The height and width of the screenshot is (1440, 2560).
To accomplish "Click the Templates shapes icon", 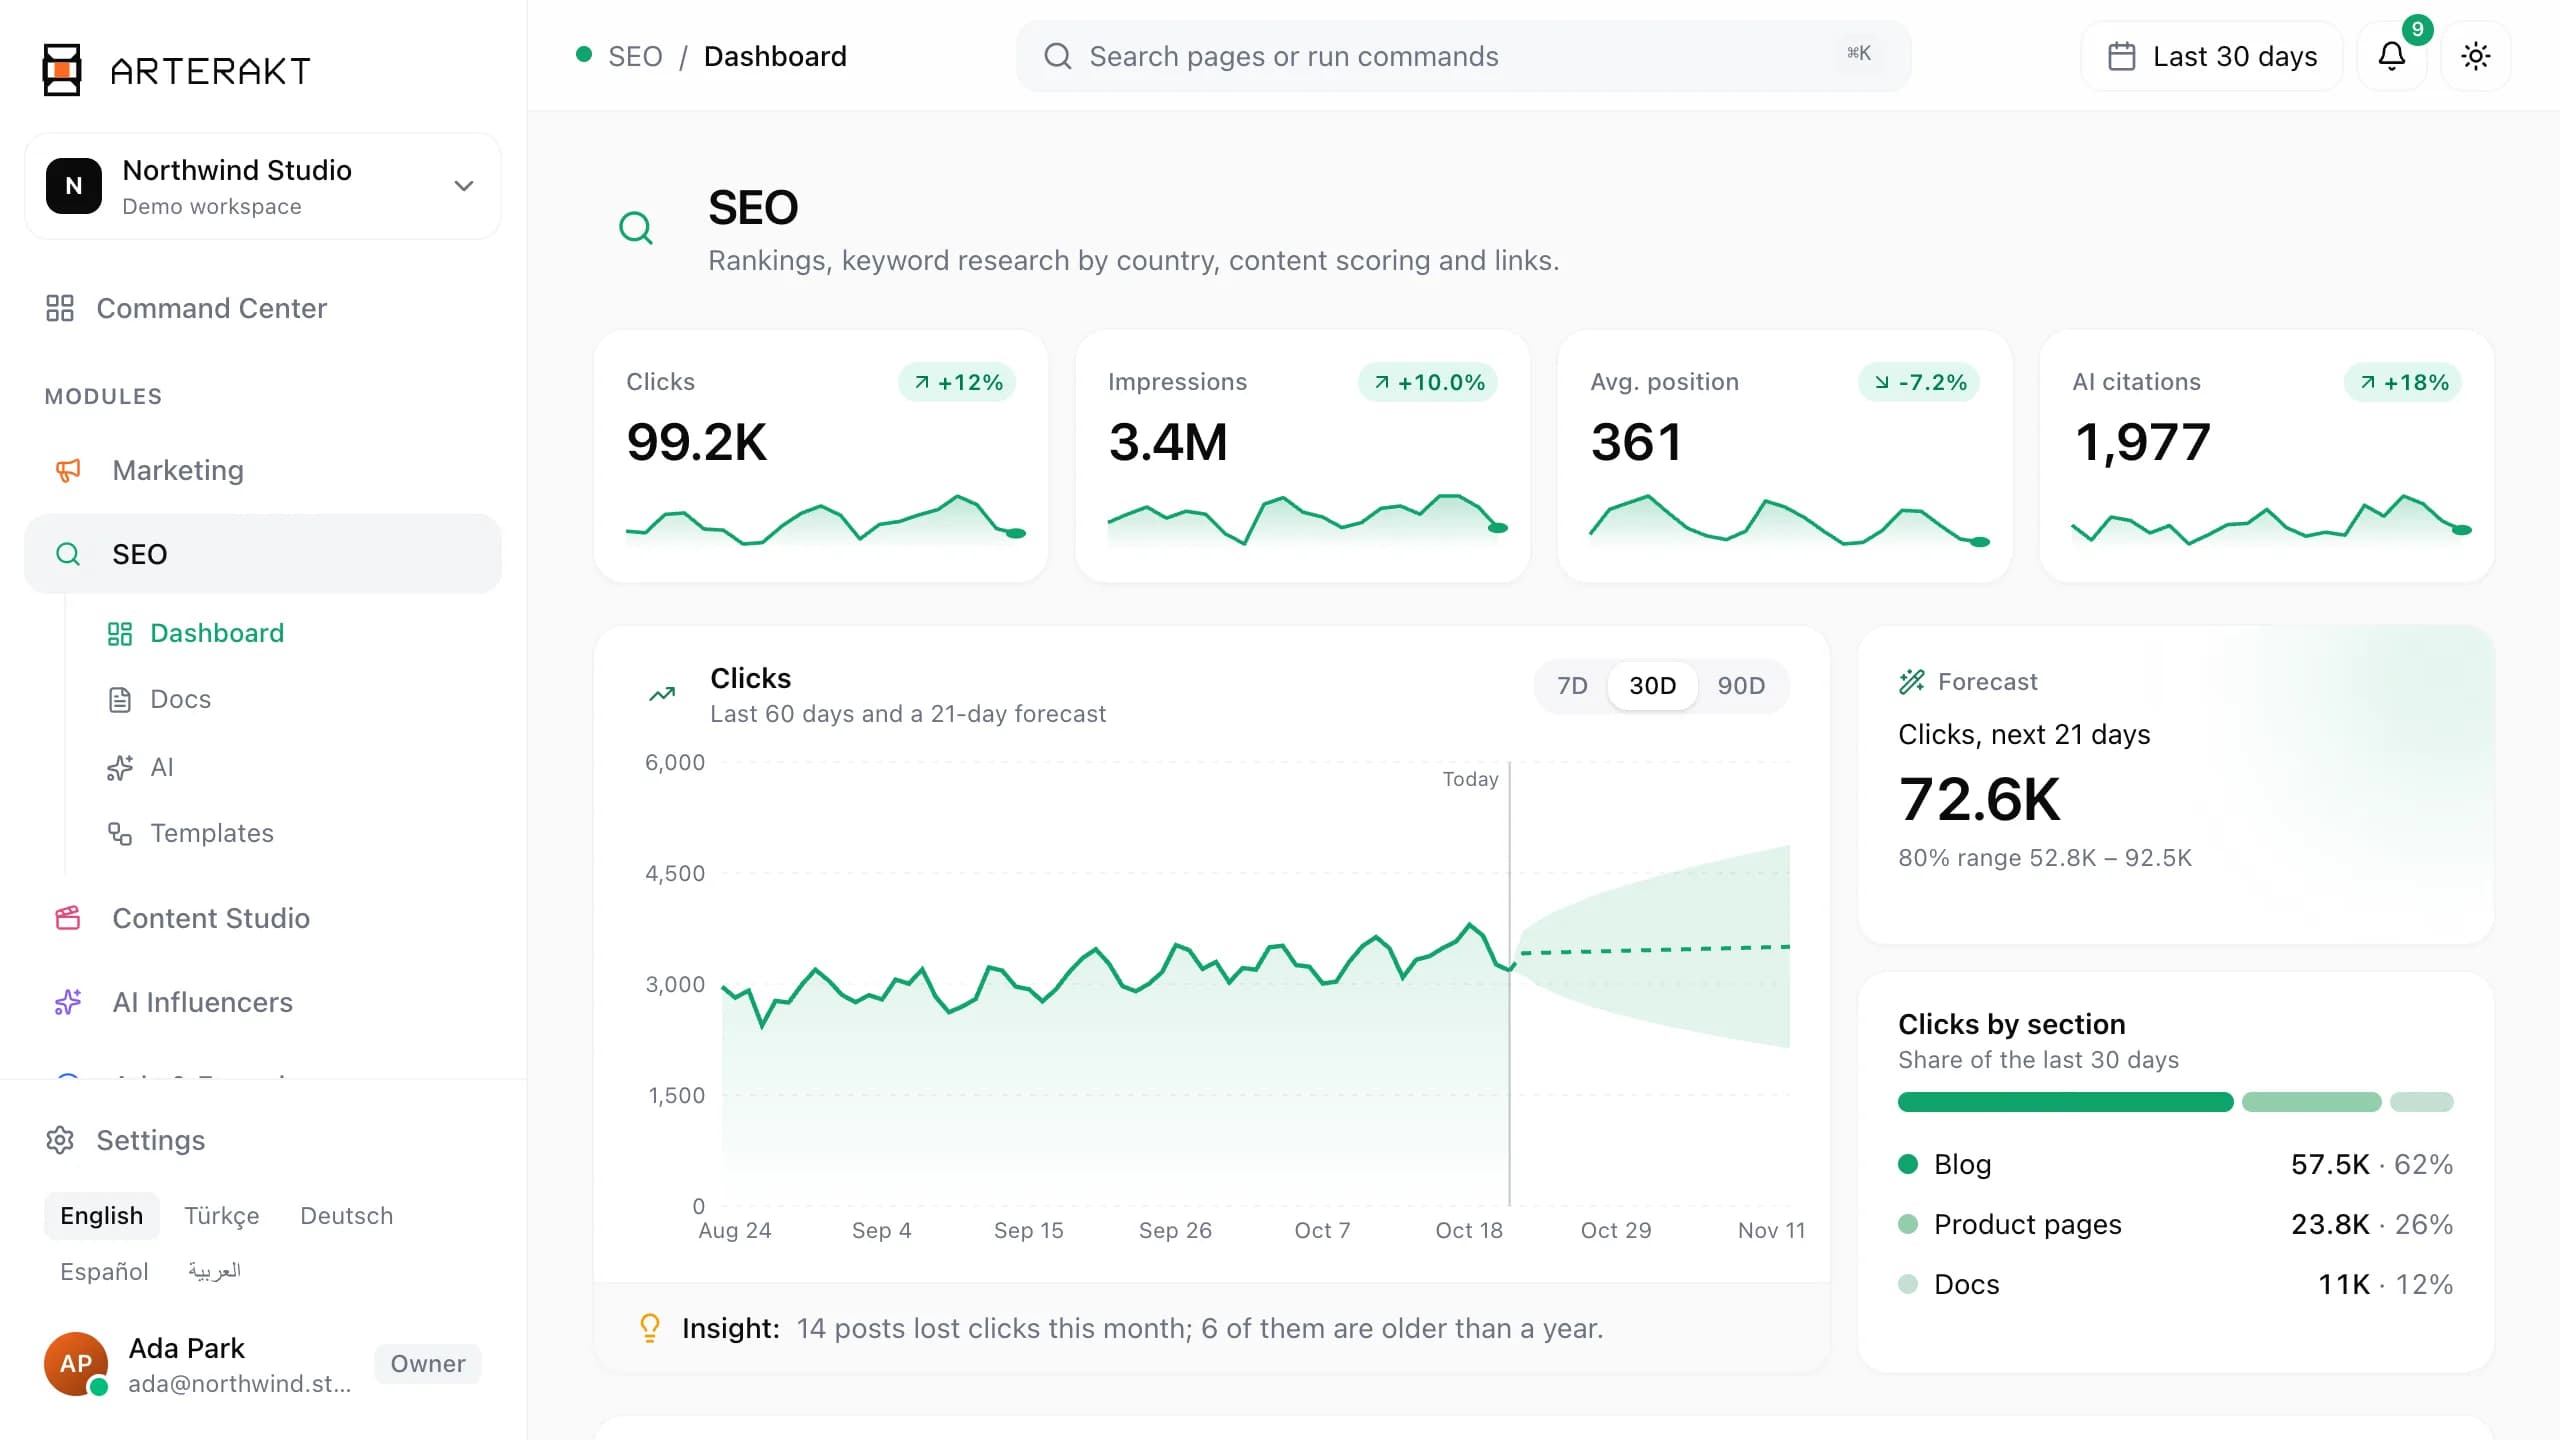I will click(x=120, y=833).
